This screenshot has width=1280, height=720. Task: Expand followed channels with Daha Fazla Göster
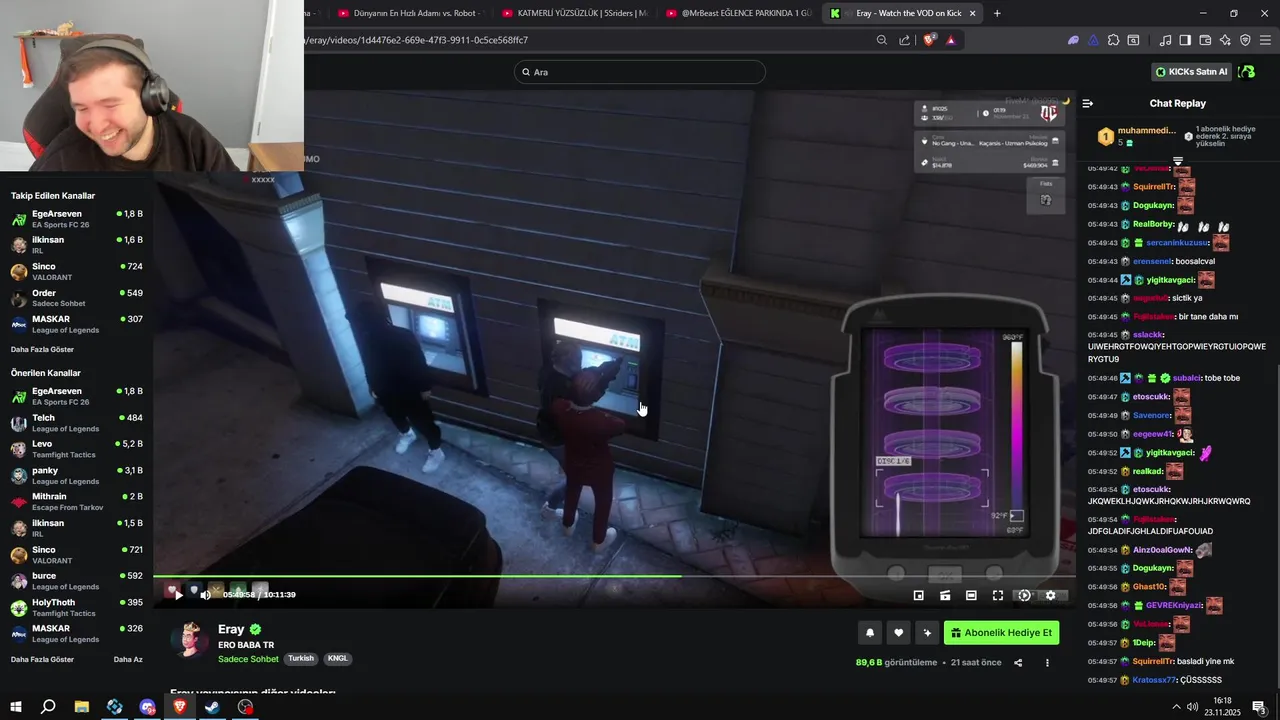(x=42, y=350)
